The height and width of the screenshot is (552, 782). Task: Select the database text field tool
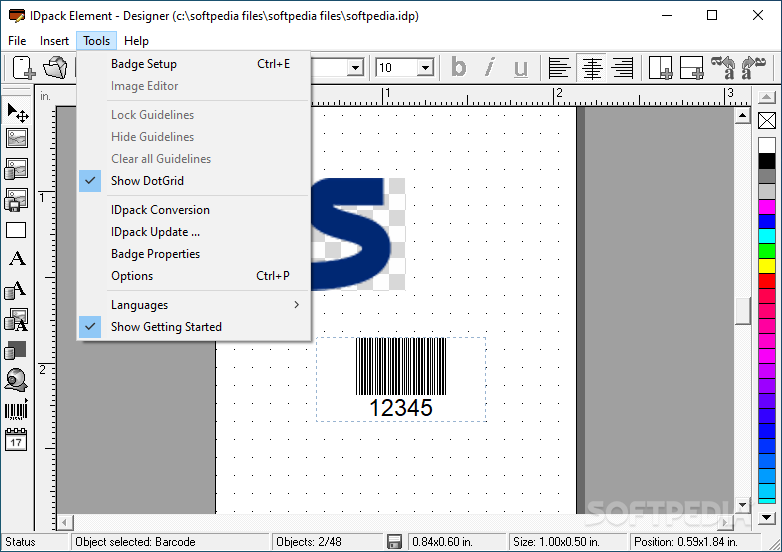[15, 290]
